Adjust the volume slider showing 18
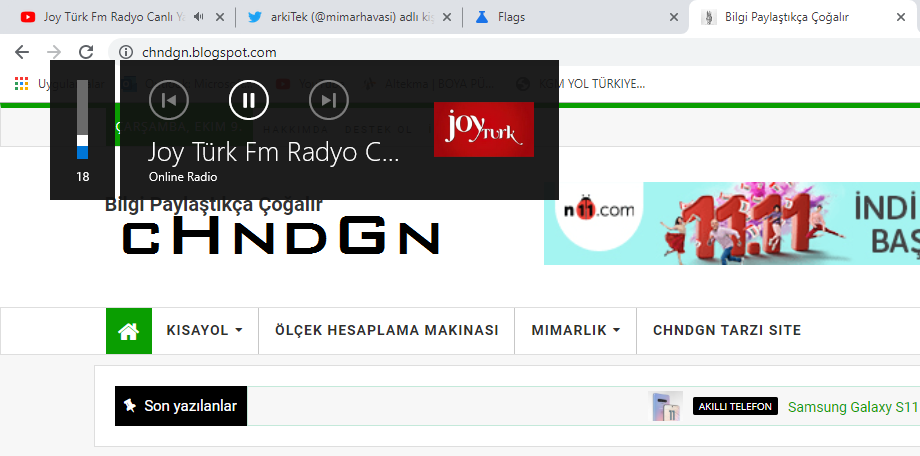 pos(83,119)
